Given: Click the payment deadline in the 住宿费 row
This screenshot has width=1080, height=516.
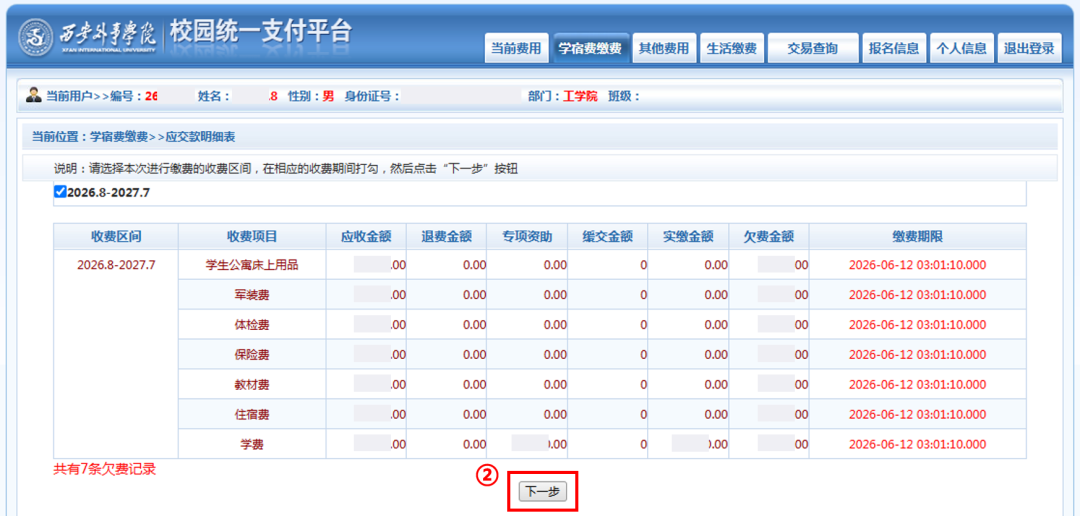Looking at the screenshot, I should coord(917,415).
